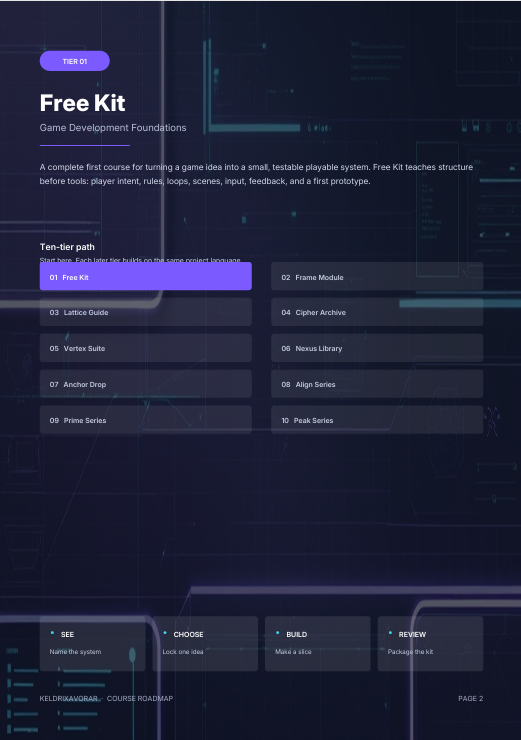Click the Free Kit title heading
The height and width of the screenshot is (740, 521).
(83, 103)
